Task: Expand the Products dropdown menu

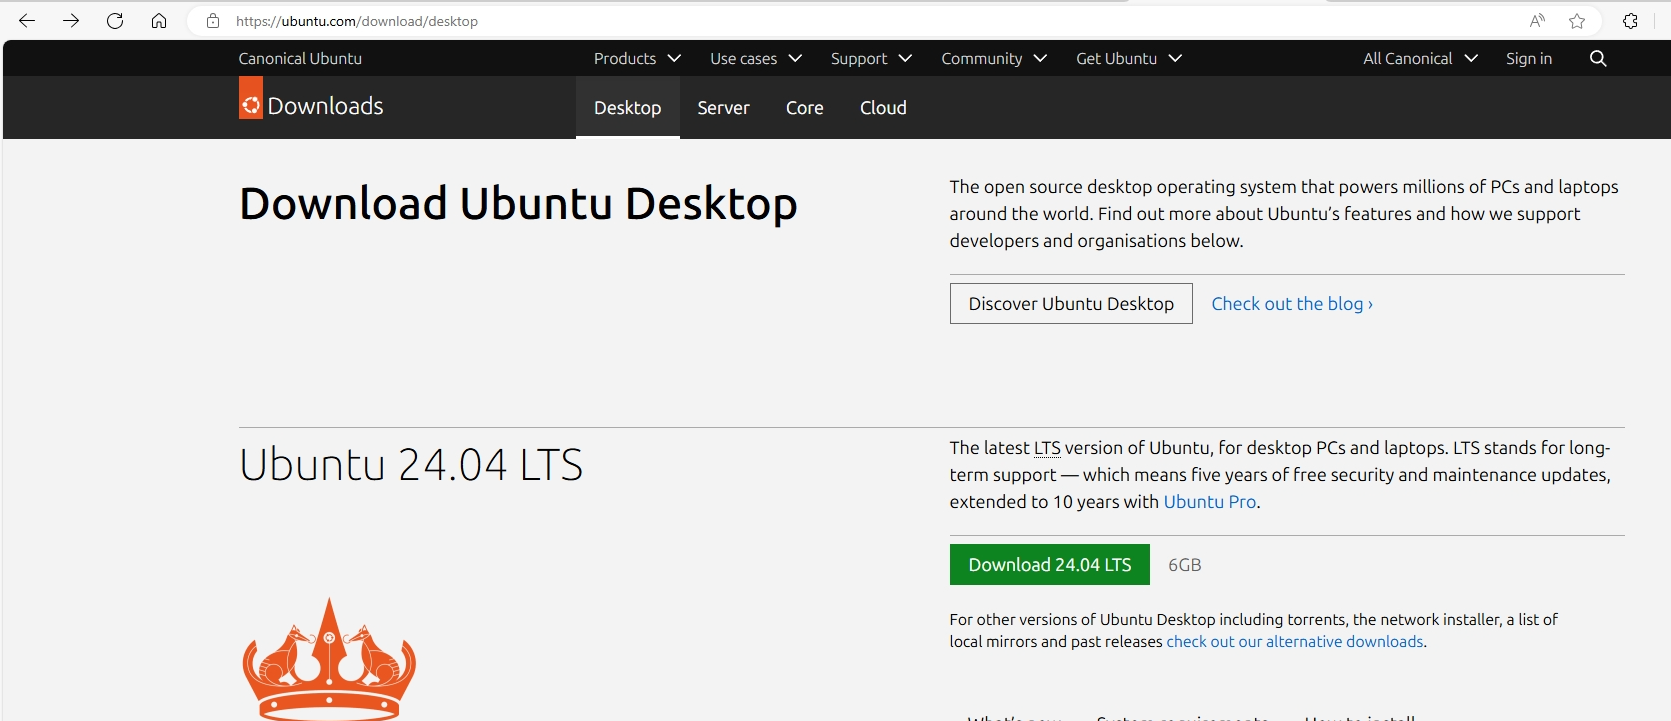Action: point(637,58)
